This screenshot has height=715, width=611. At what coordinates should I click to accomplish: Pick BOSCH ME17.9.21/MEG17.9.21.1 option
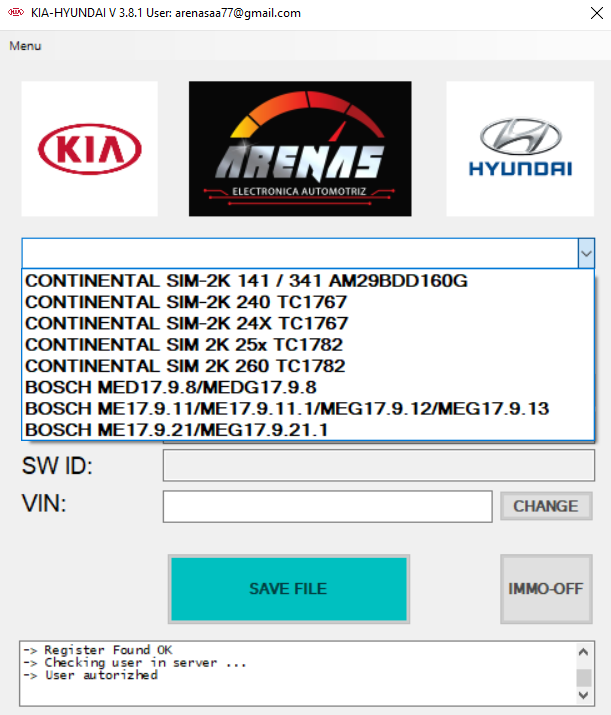(176, 429)
